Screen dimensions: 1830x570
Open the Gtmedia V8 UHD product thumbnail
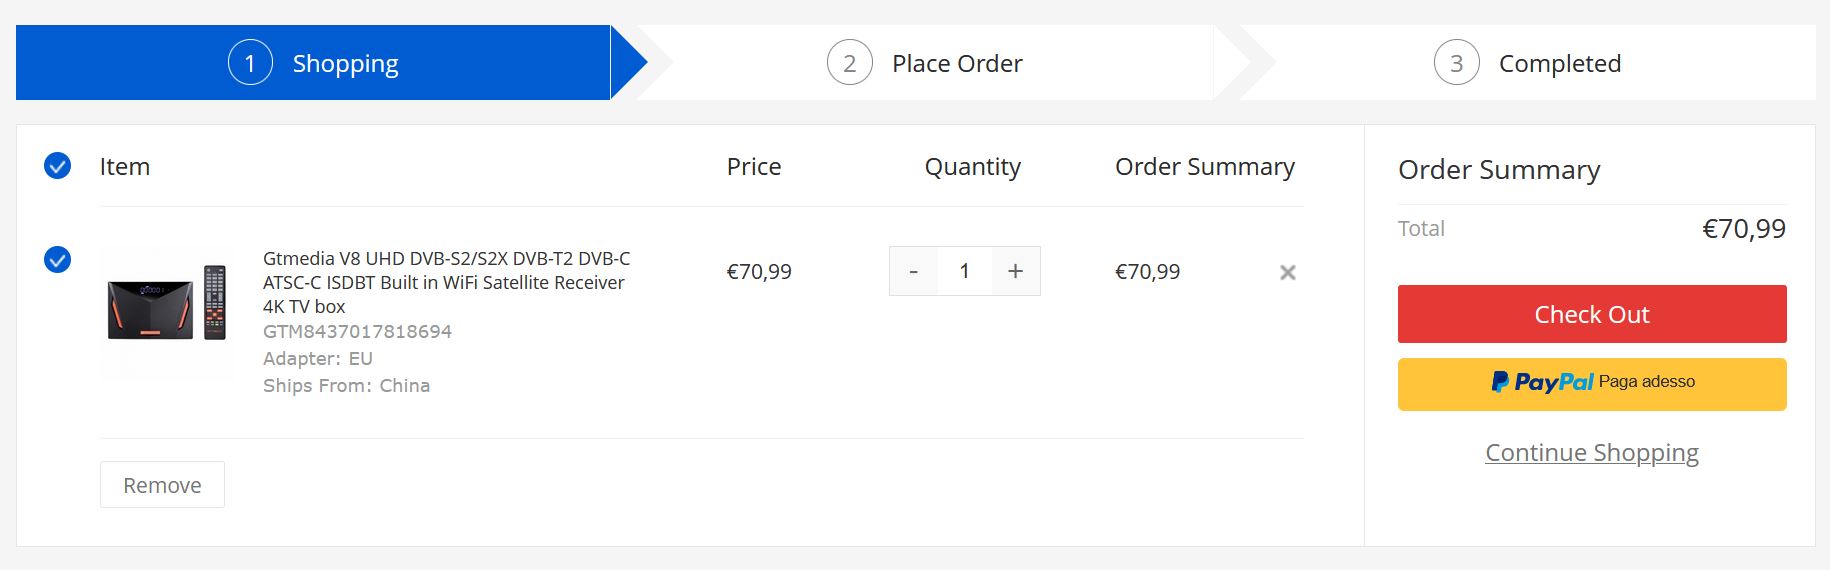coord(167,303)
